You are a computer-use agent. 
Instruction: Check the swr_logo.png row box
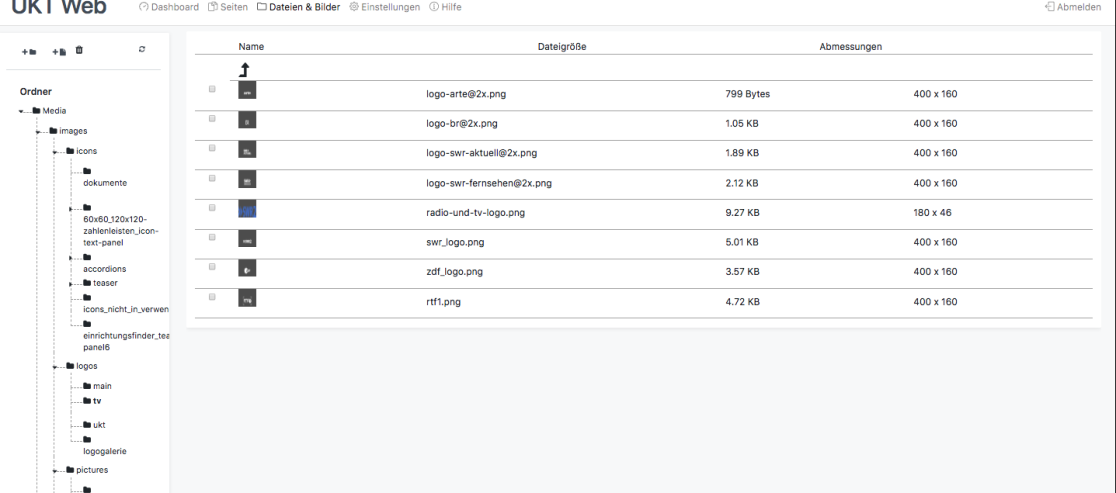point(212,237)
